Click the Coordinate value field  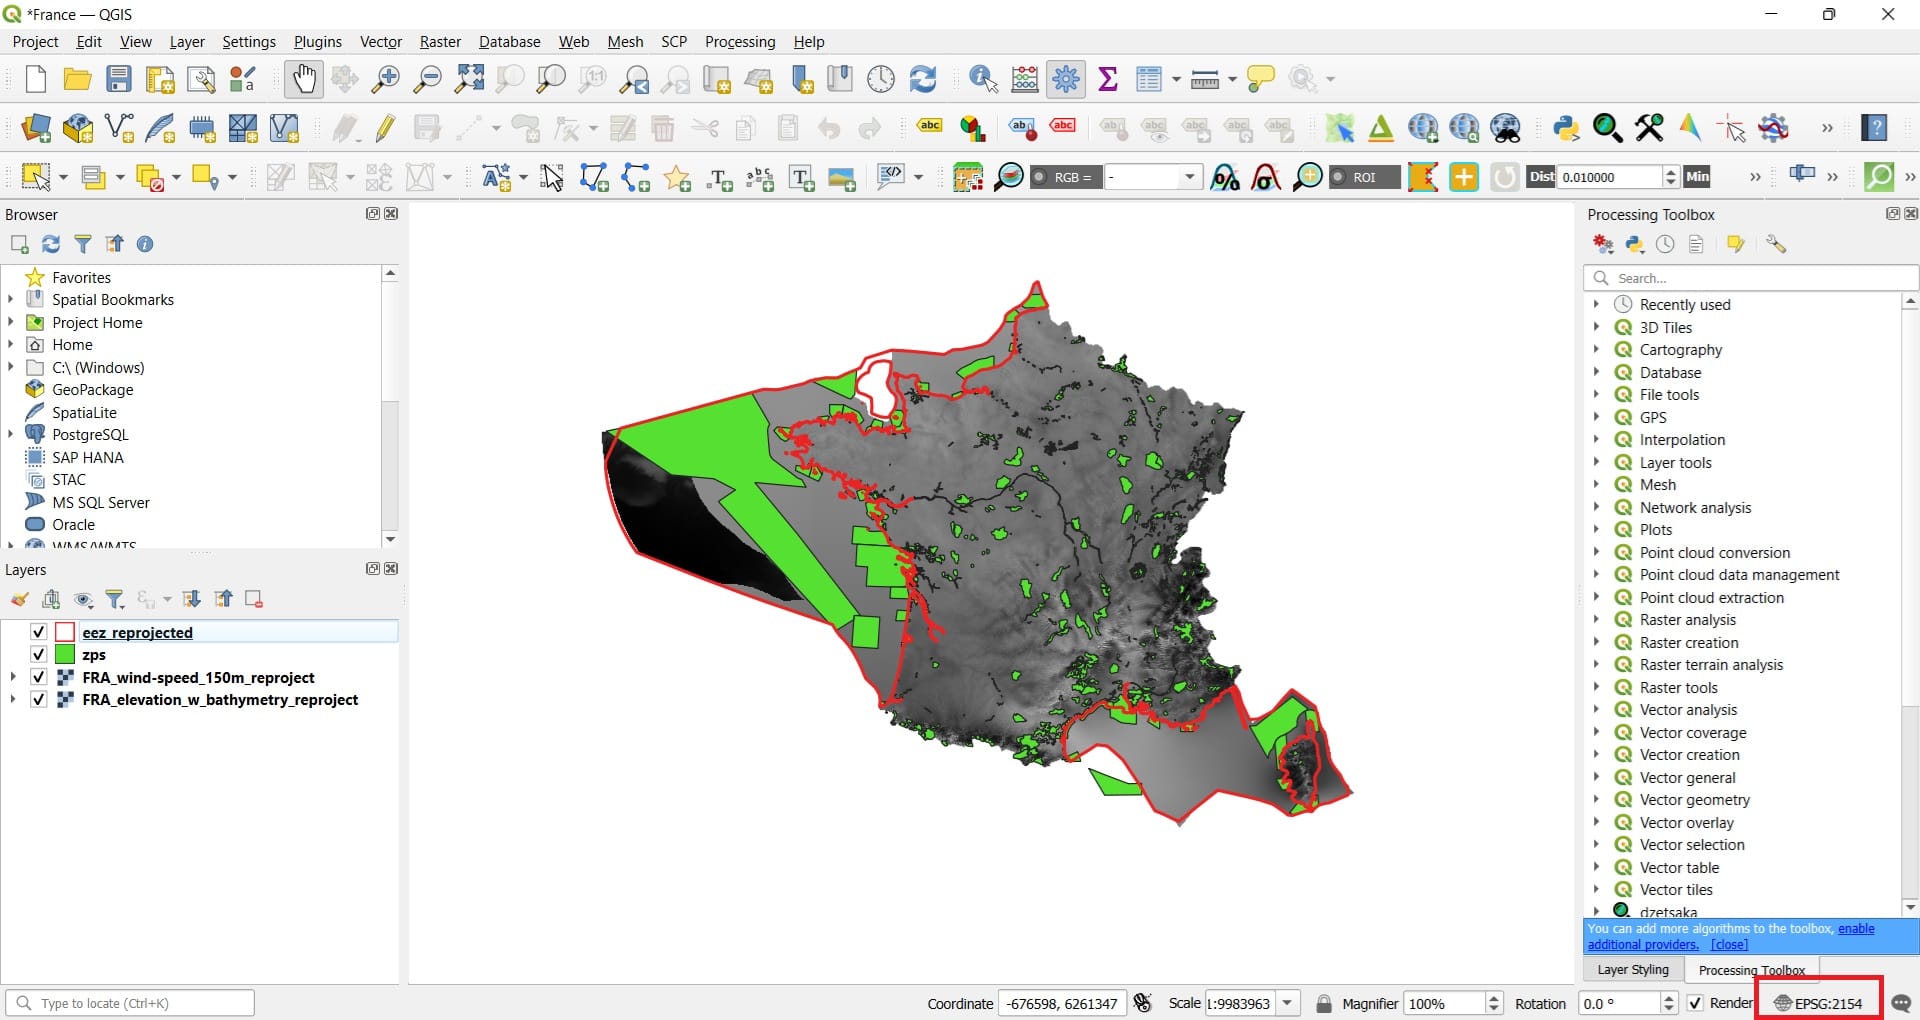click(x=1062, y=1003)
